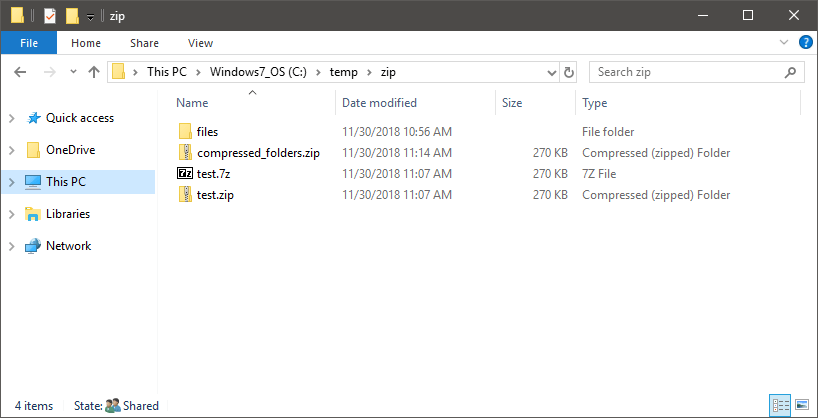The height and width of the screenshot is (418, 818).
Task: Expand the Quick access node
Action: pyautogui.click(x=12, y=118)
